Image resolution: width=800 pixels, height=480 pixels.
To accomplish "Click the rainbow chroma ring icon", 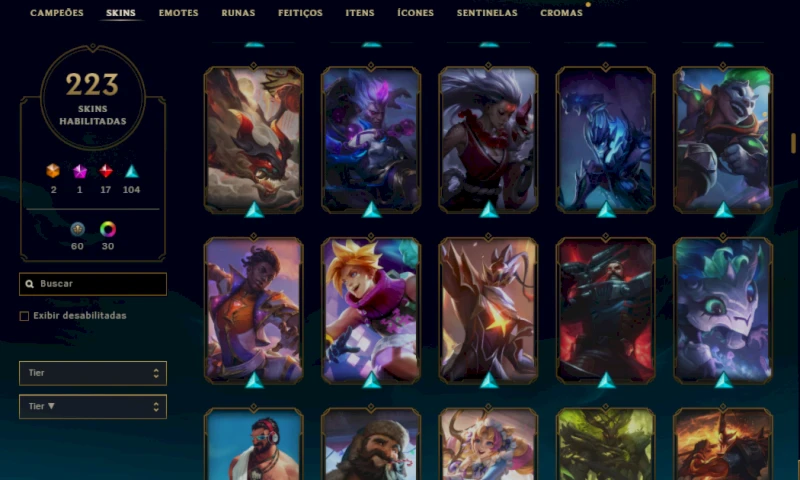I will [108, 229].
